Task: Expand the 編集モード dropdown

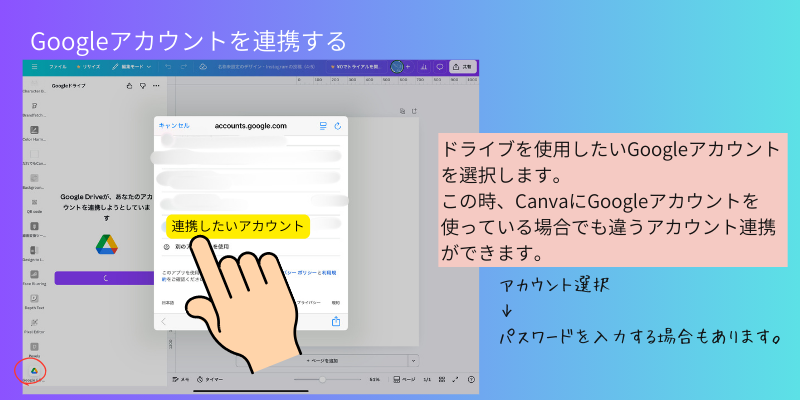Action: pyautogui.click(x=132, y=67)
